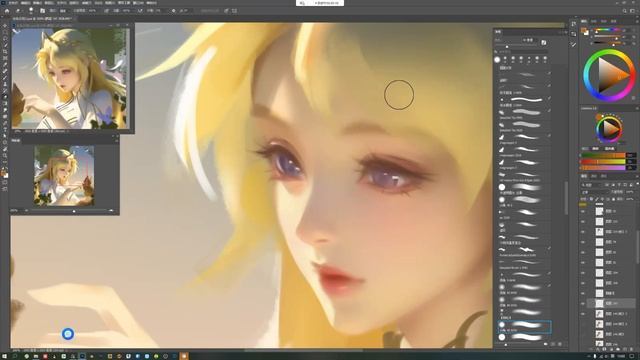Open the layer fill dropdown
Viewport: 640px width, 360px height.
[x=630, y=199]
